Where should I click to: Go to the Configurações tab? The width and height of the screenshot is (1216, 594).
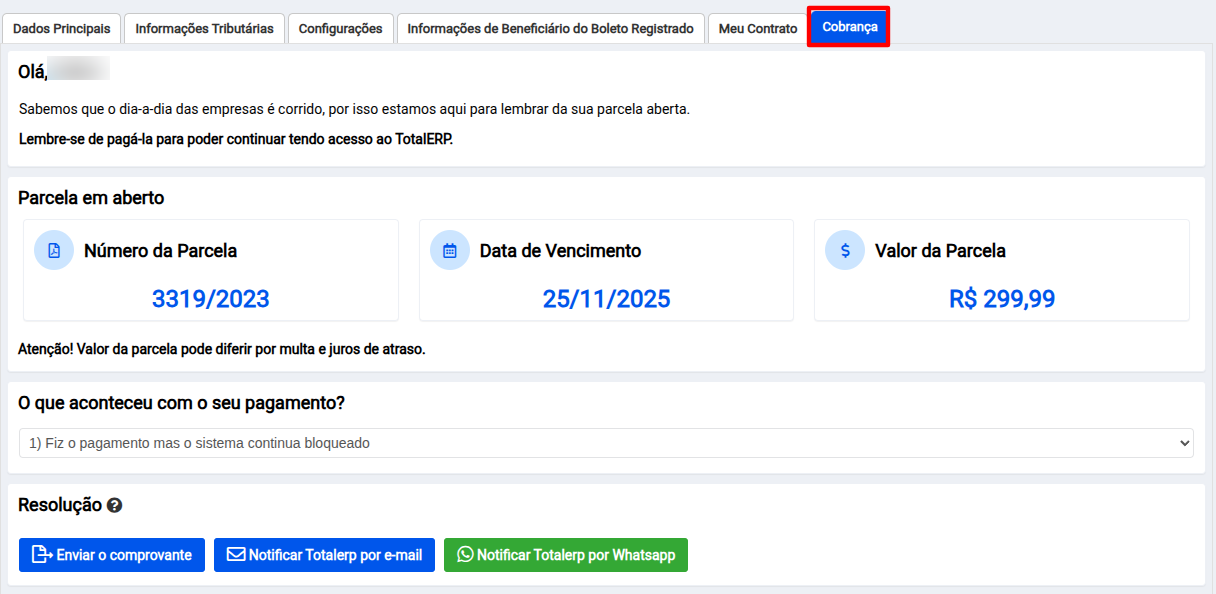click(340, 29)
